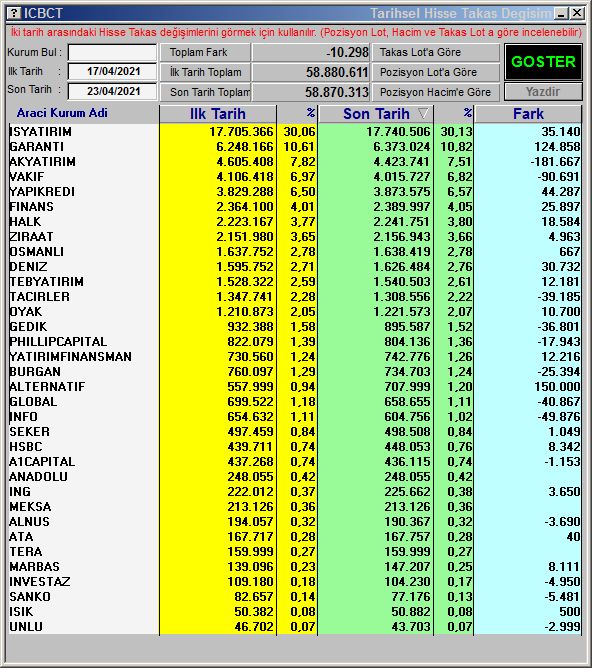Sort by Son Tarih column header
The image size is (592, 668).
(376, 114)
